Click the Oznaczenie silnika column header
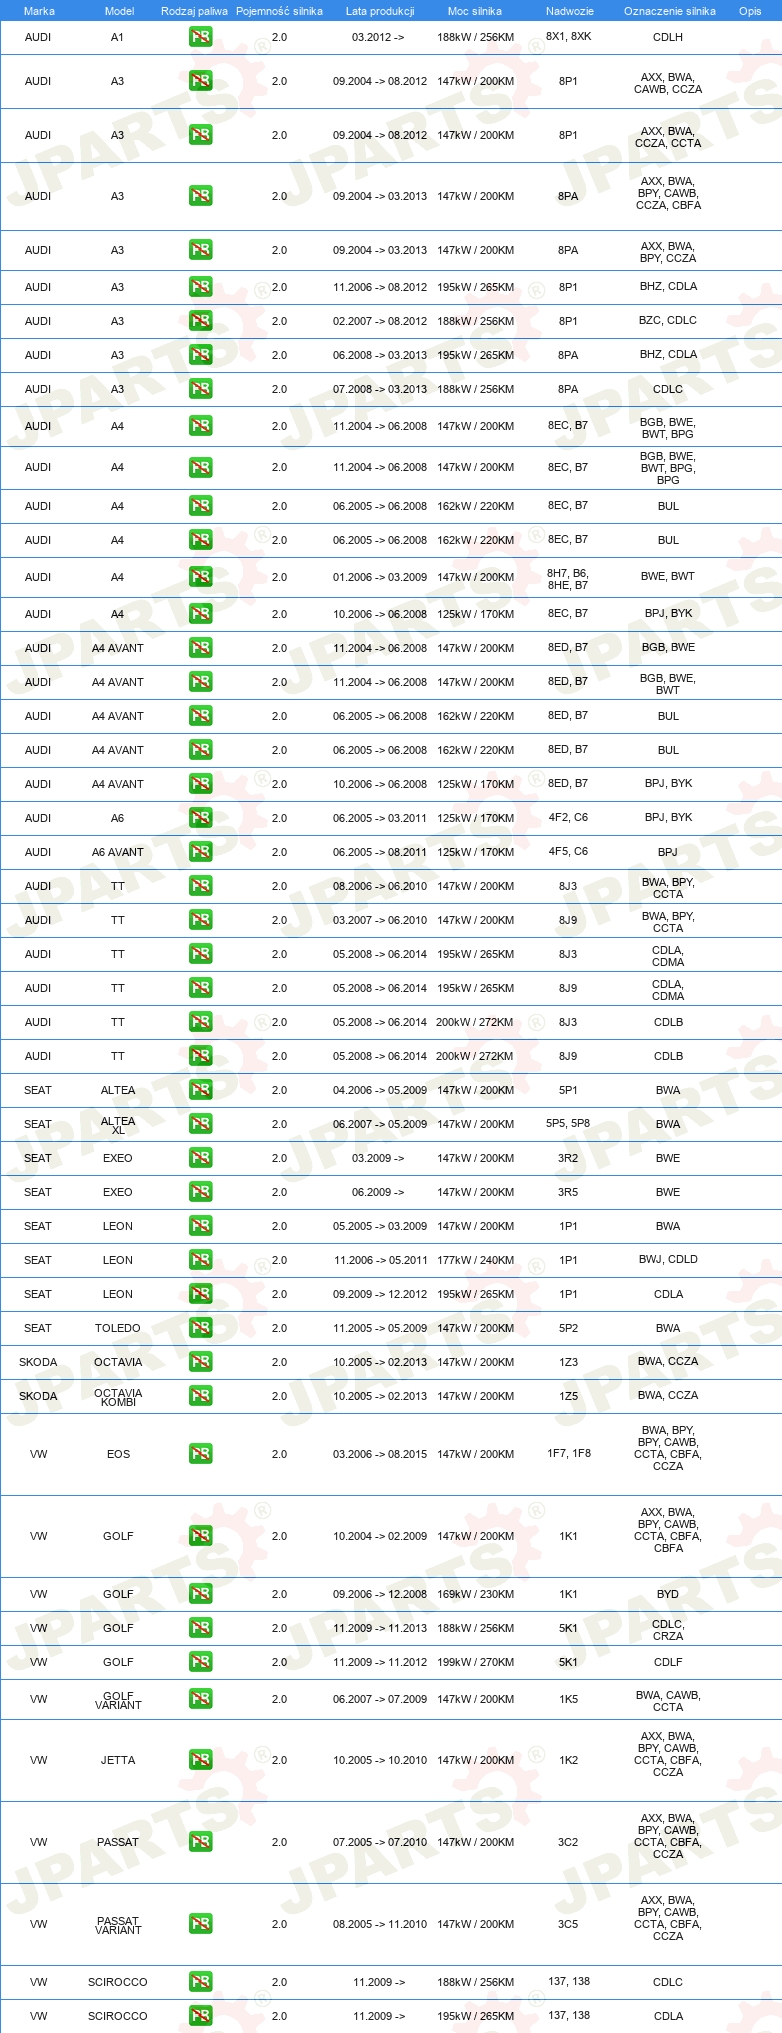 click(669, 11)
